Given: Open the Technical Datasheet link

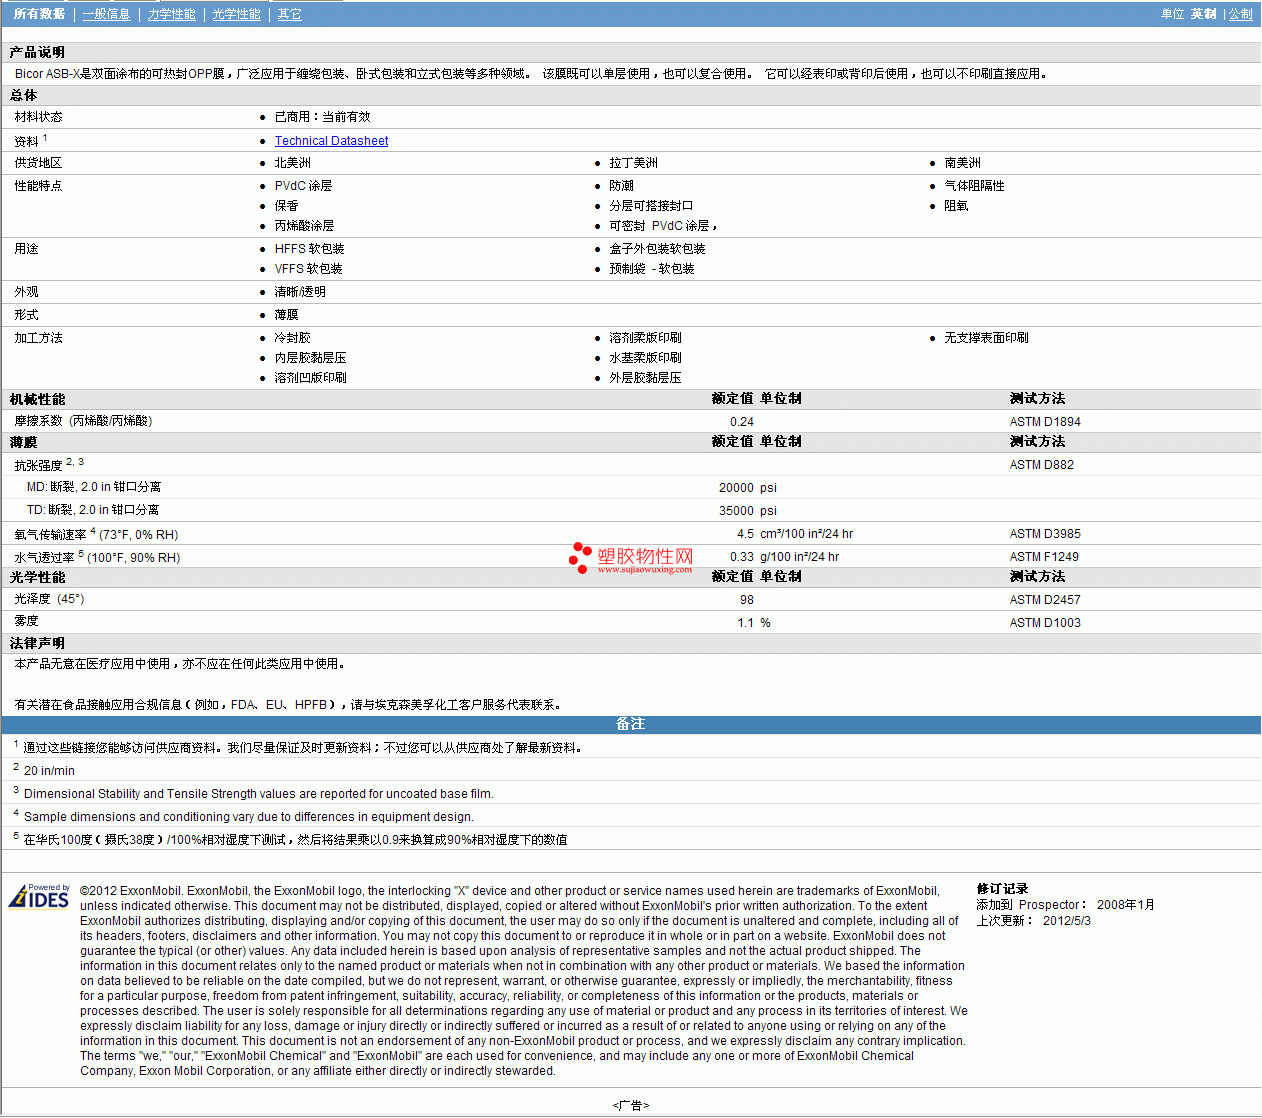Looking at the screenshot, I should click(x=332, y=141).
